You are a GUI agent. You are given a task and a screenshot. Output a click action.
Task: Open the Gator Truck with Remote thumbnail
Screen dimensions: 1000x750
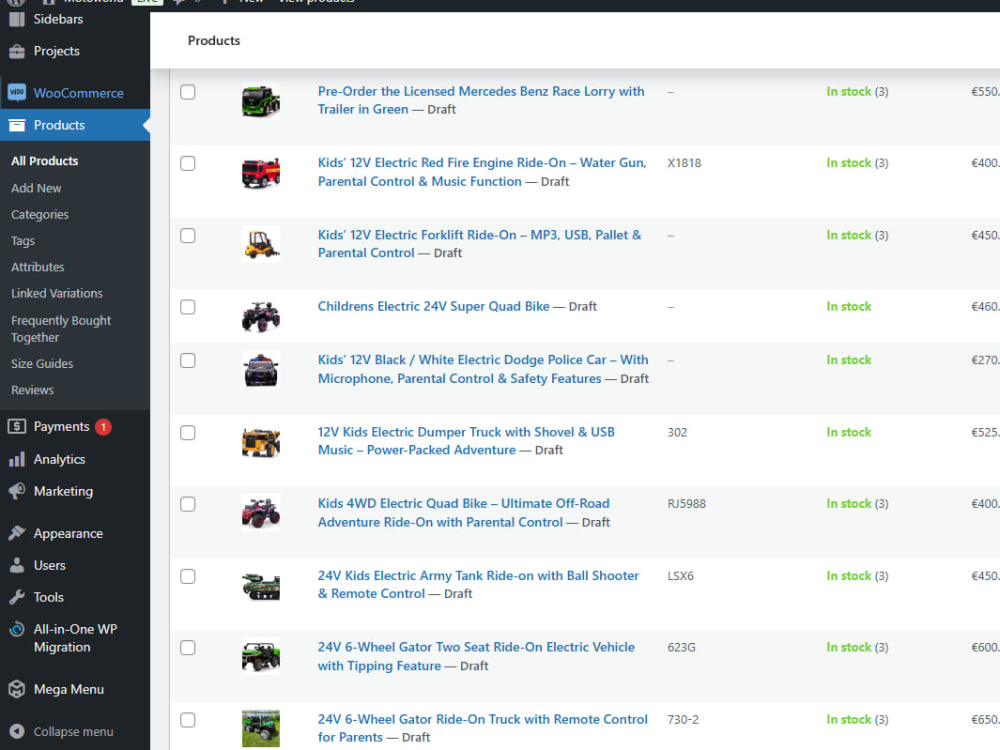point(261,729)
